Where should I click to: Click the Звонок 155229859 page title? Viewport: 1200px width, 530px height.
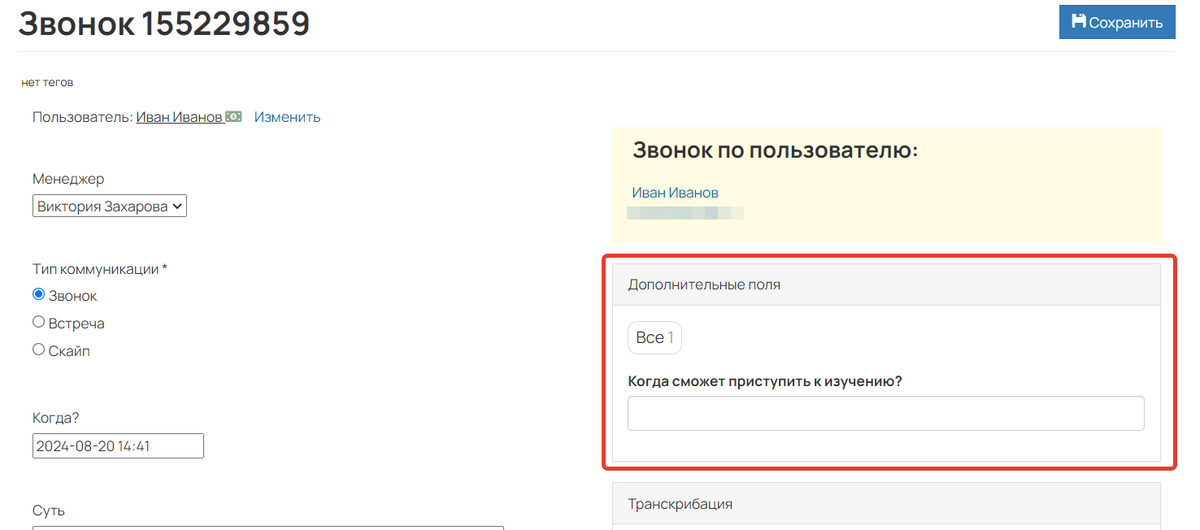(x=164, y=24)
